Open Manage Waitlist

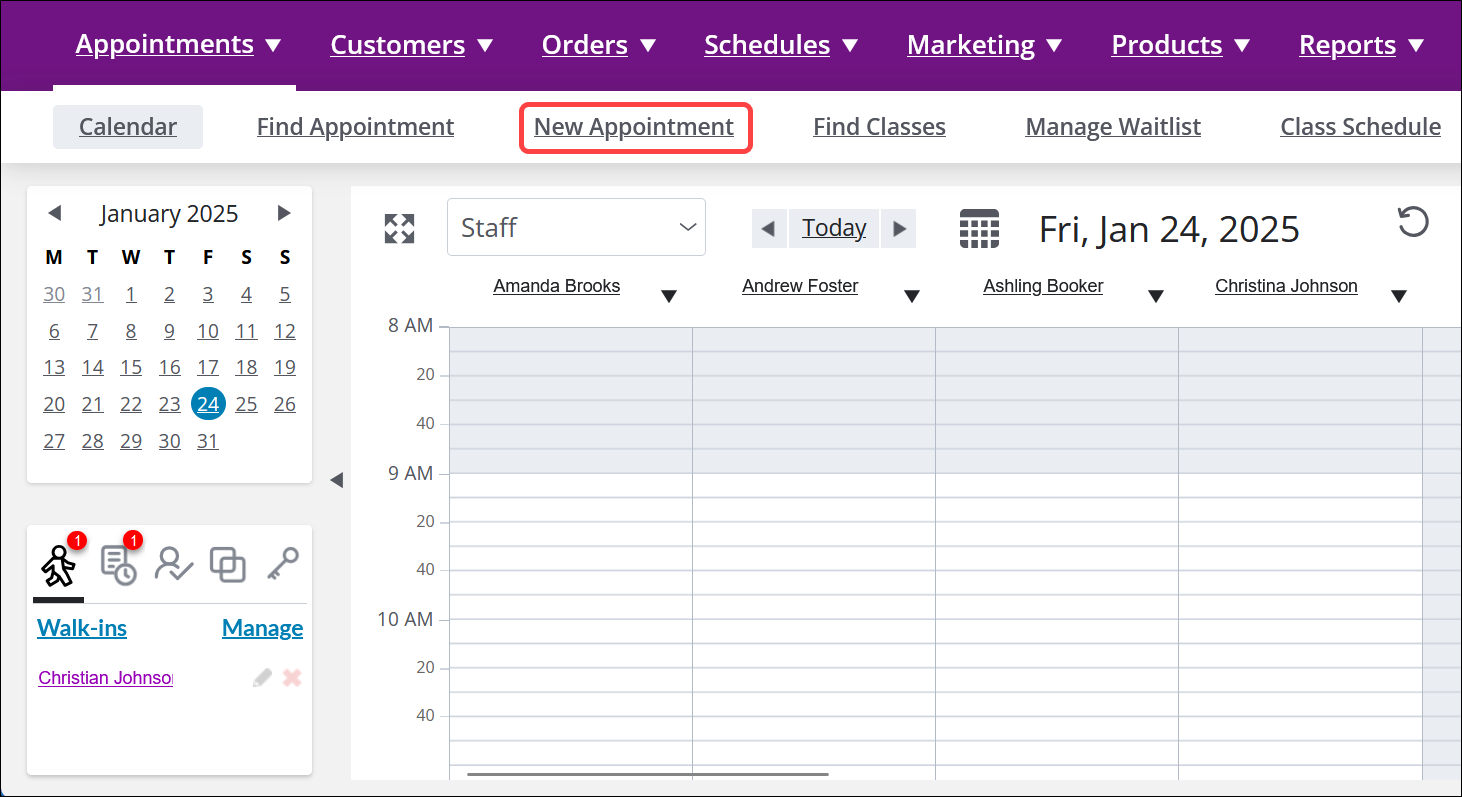click(x=1113, y=127)
